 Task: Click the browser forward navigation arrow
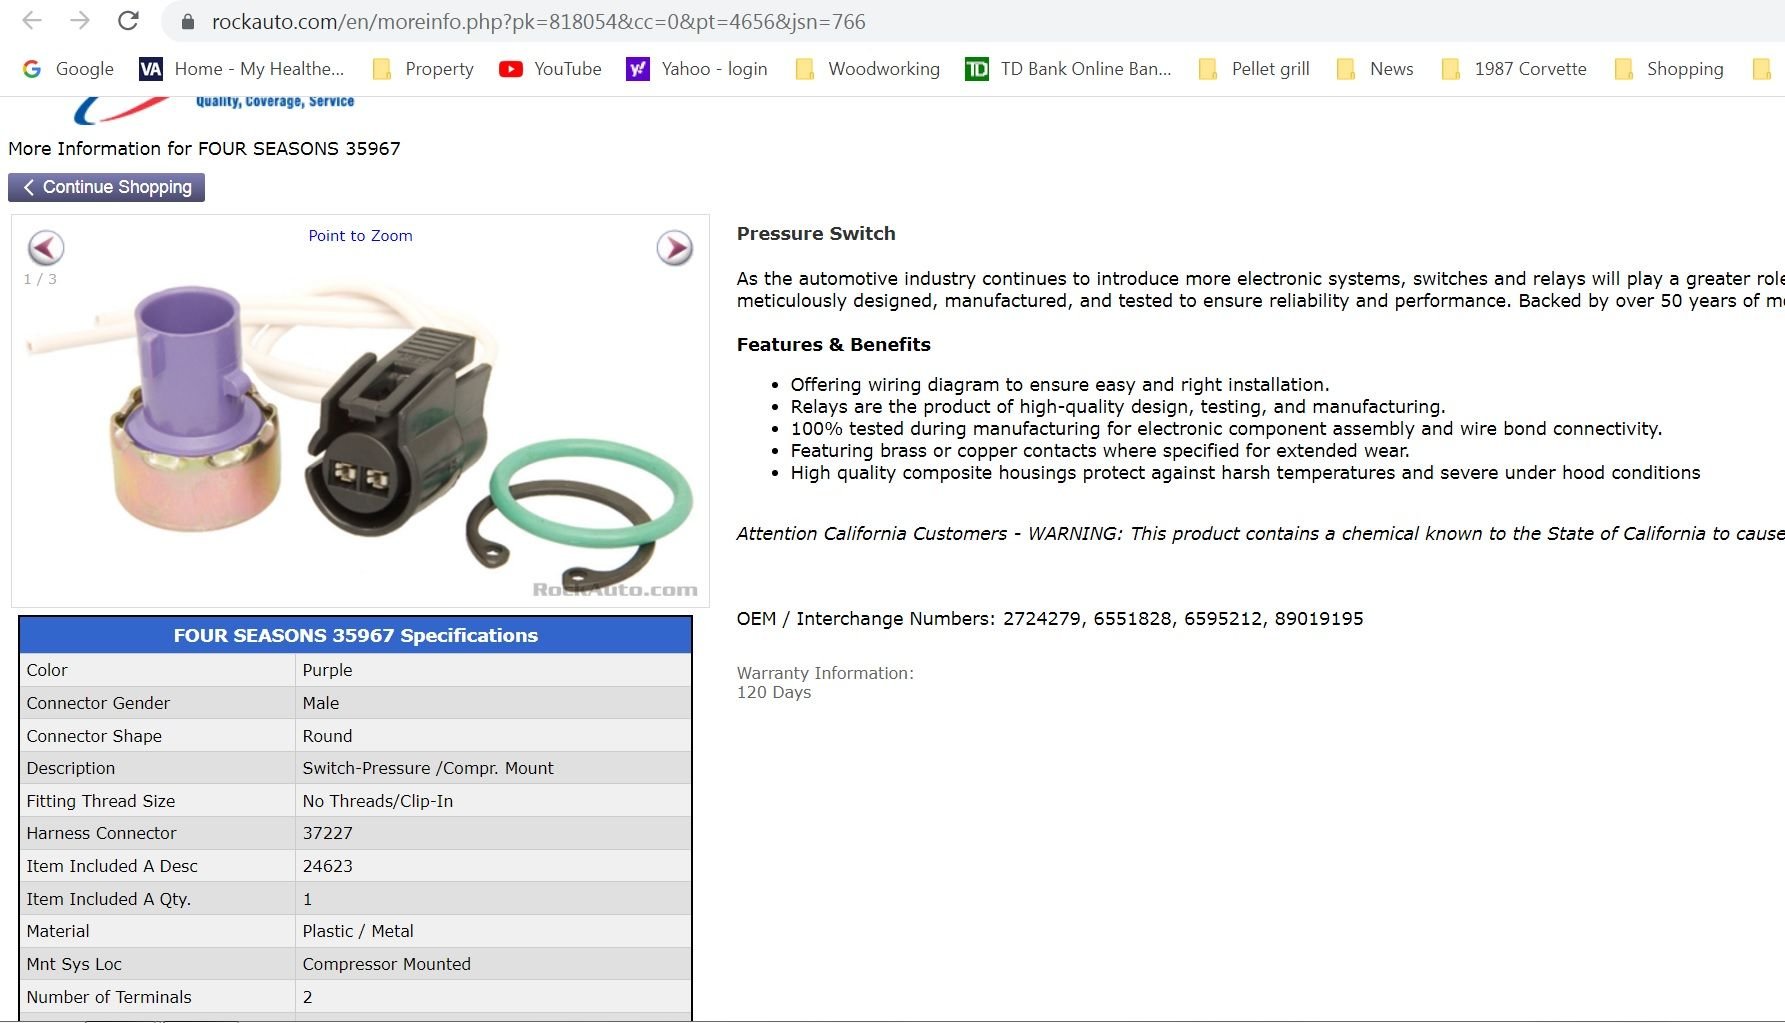[78, 21]
